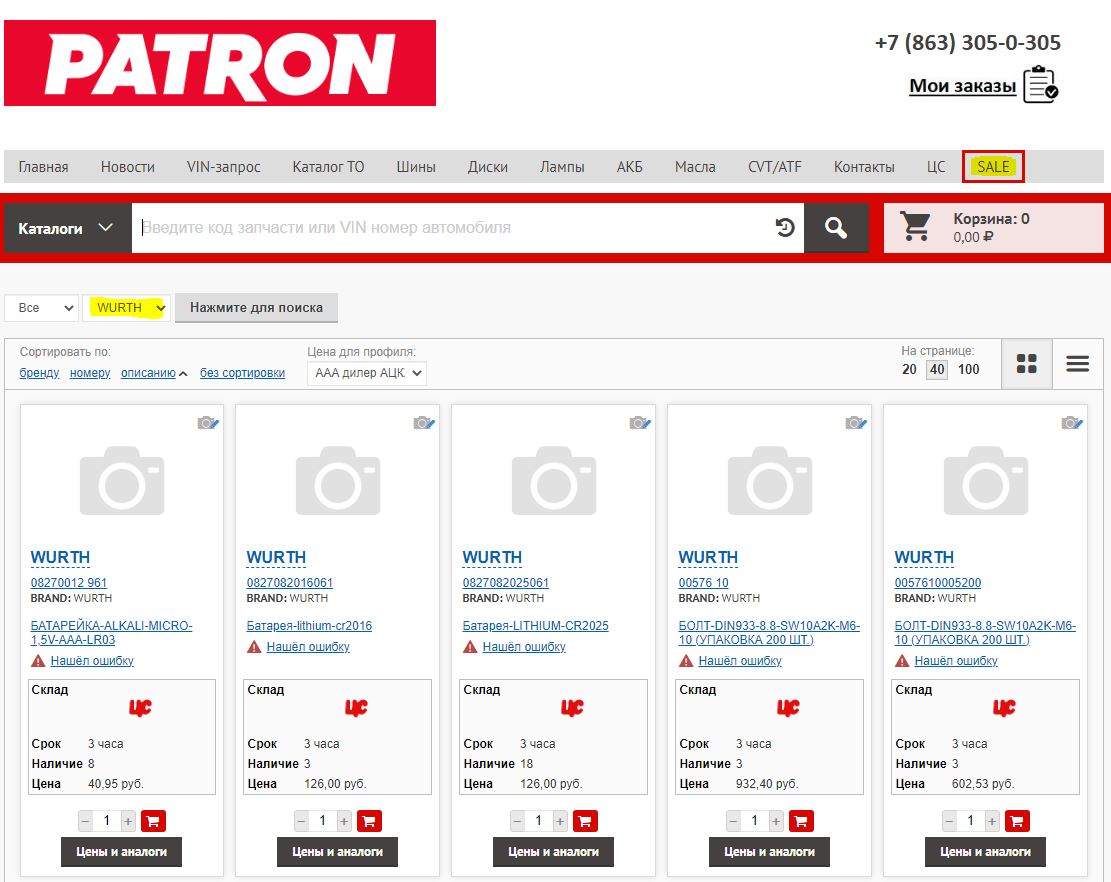Open the WURTH brand dropdown
Image resolution: width=1111 pixels, height=882 pixels.
[x=127, y=308]
